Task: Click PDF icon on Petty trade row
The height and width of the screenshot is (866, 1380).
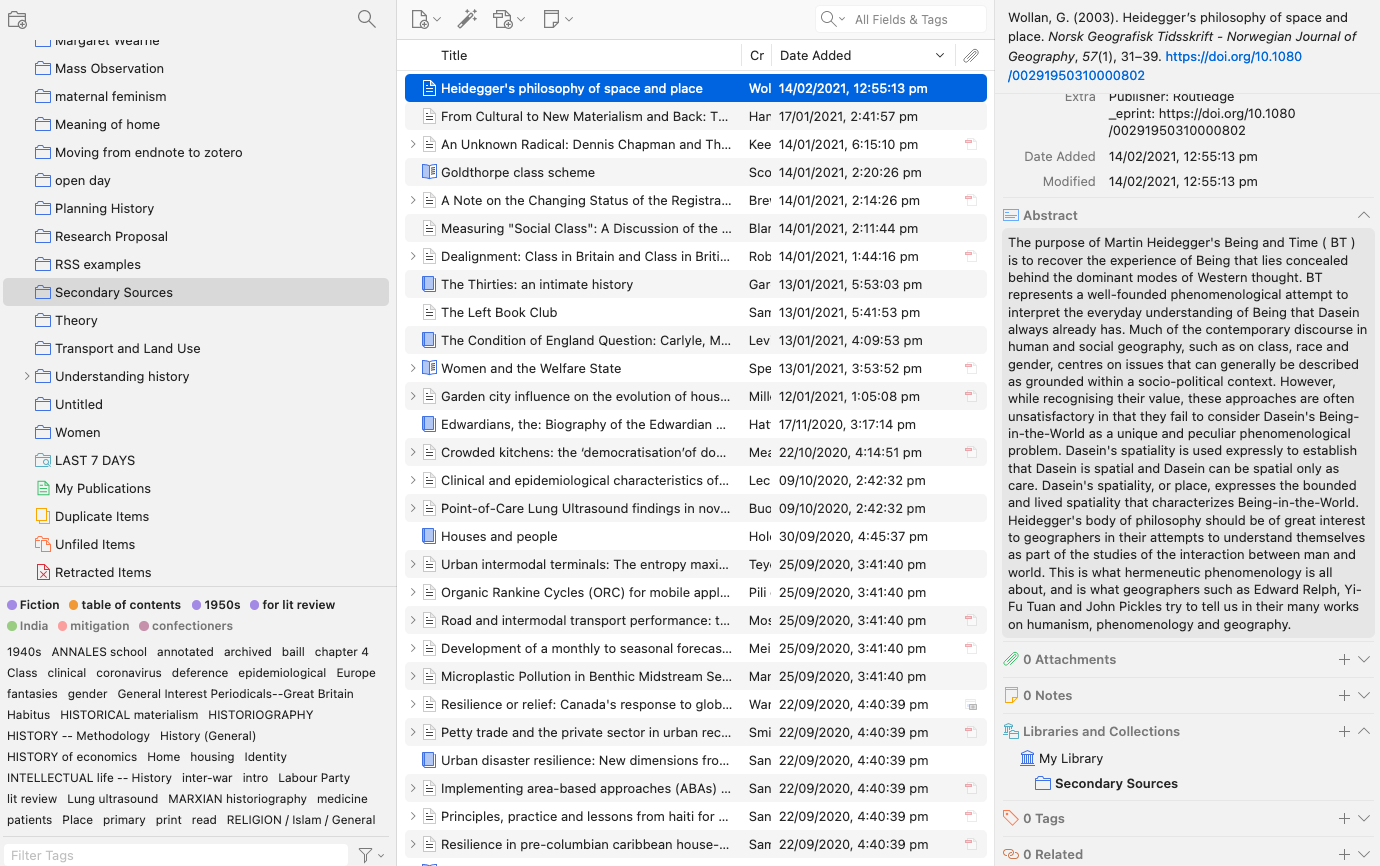Action: point(970,732)
